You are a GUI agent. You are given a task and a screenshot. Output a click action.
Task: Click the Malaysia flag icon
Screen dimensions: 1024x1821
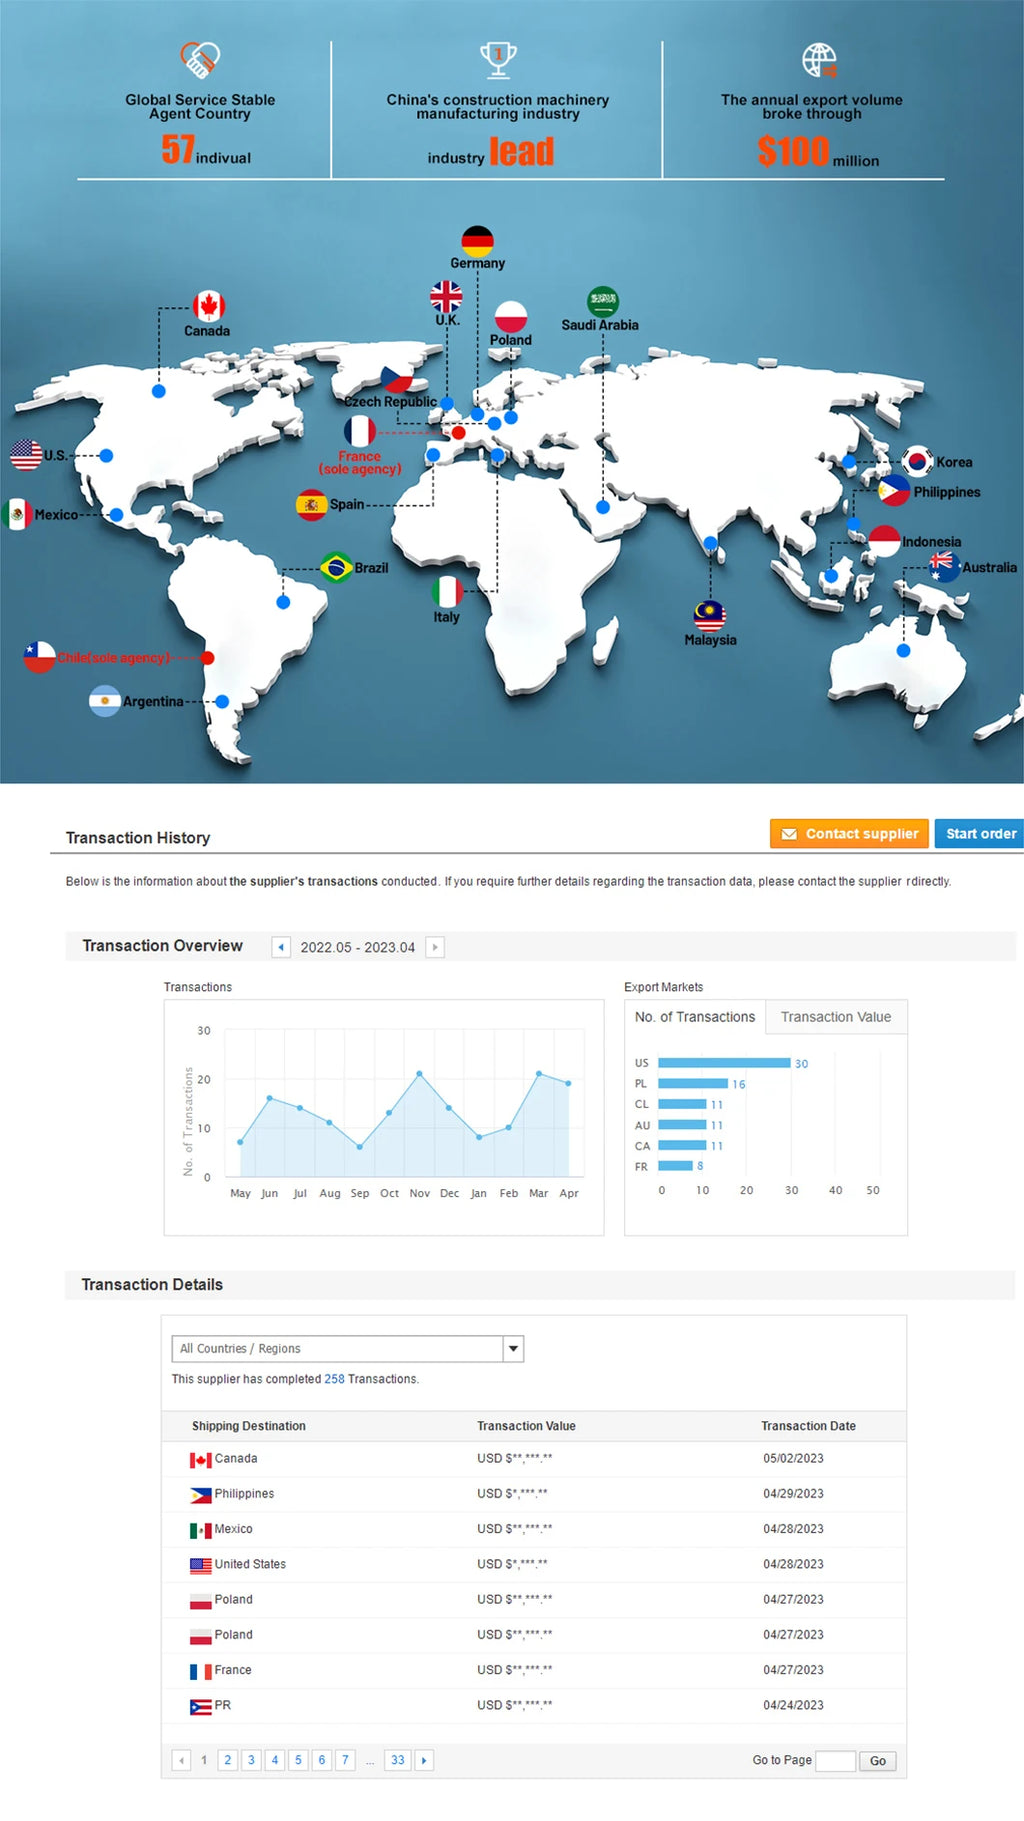[710, 616]
